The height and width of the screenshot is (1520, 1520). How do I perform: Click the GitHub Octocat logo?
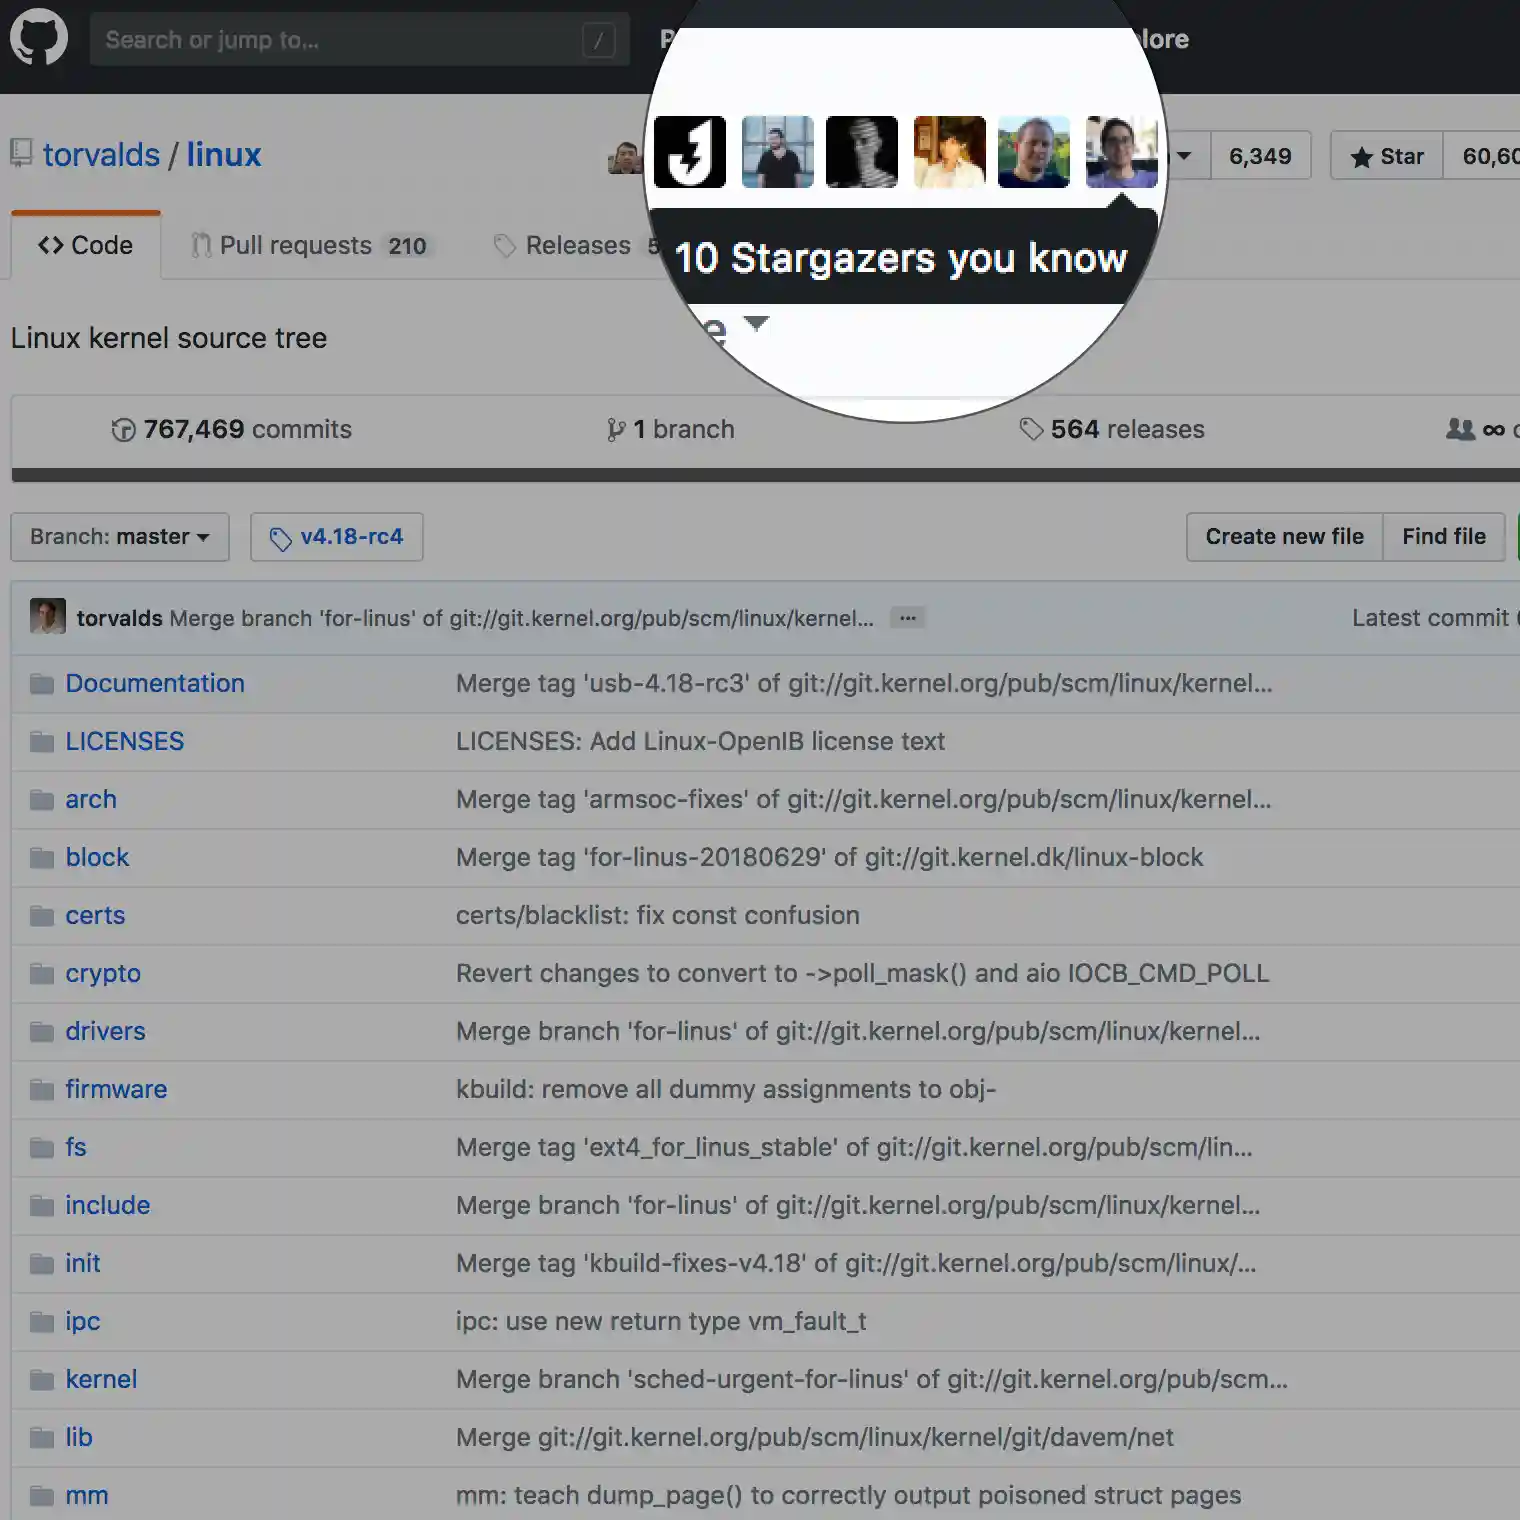39,38
